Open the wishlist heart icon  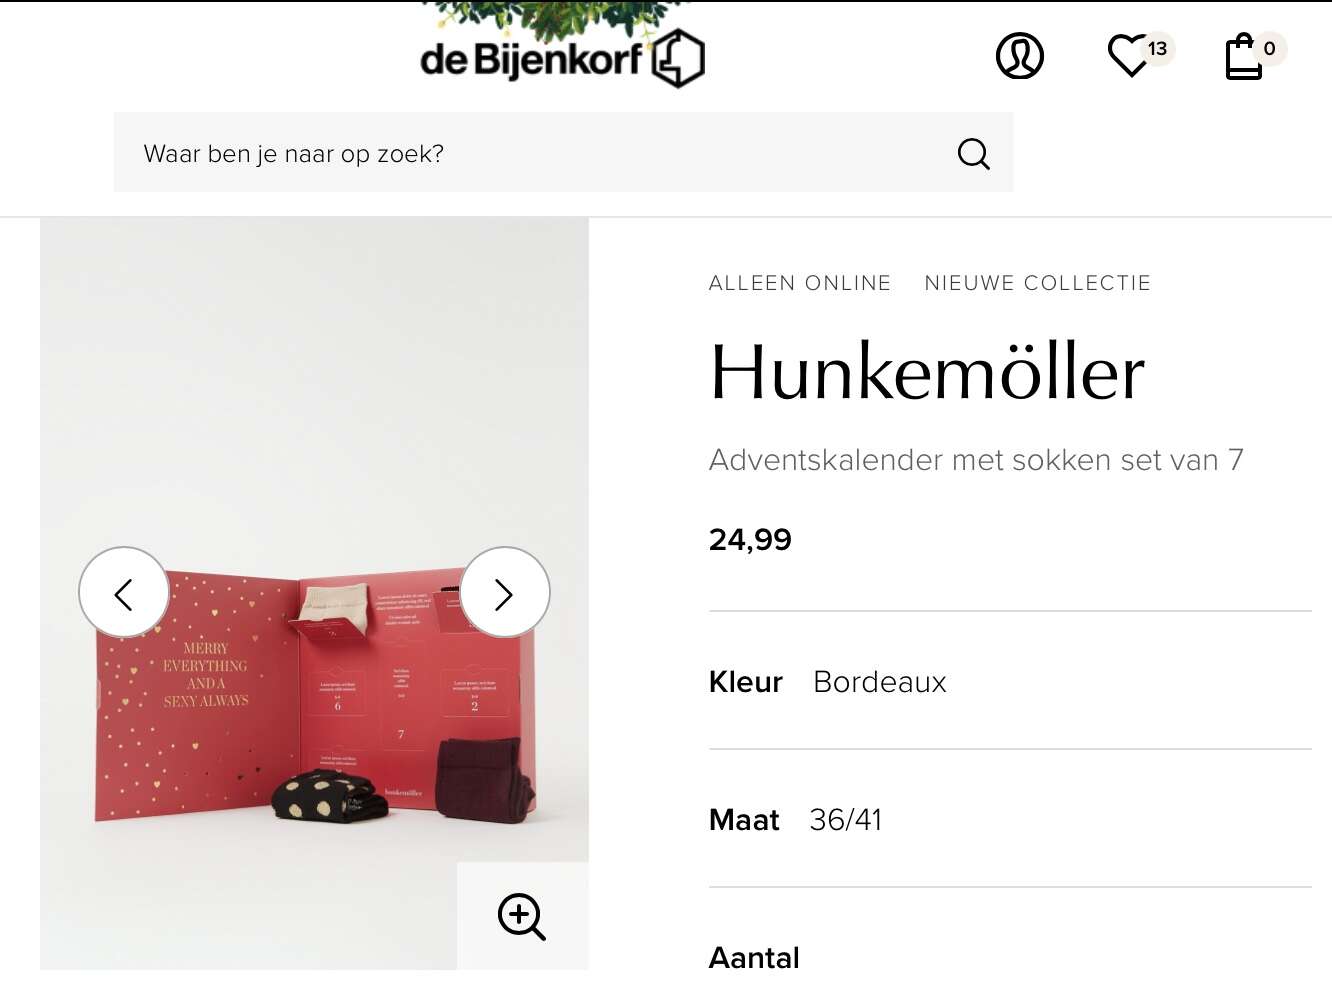(1130, 55)
